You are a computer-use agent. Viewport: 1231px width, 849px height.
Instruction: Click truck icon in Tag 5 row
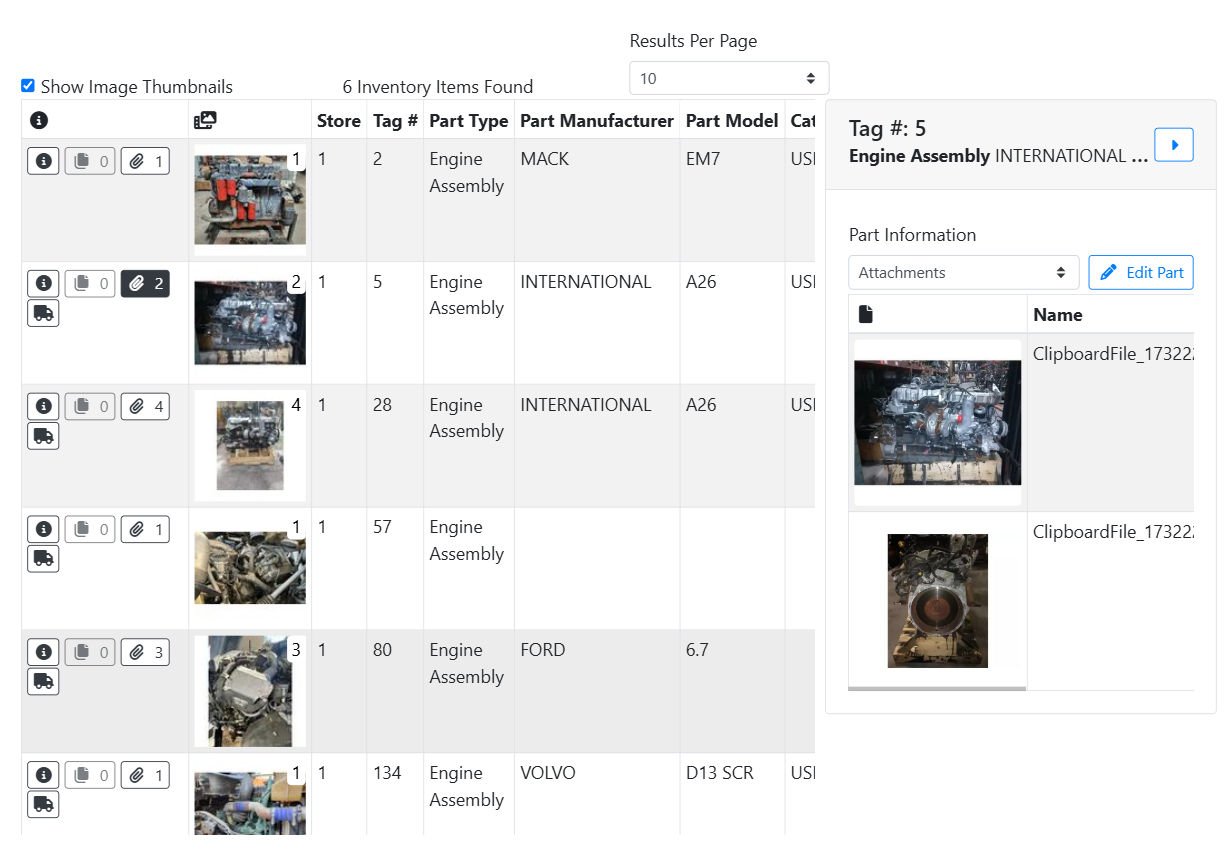43,313
